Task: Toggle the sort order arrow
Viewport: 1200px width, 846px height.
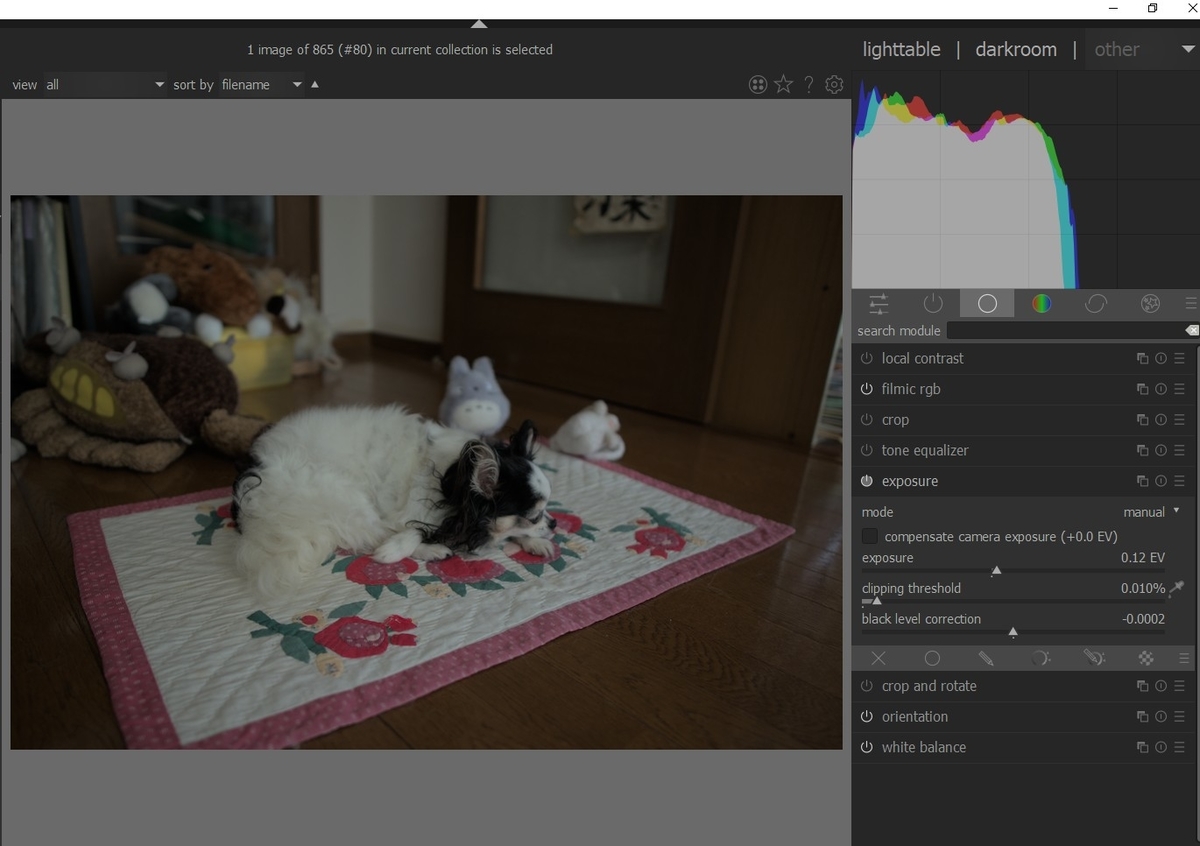Action: [x=315, y=85]
